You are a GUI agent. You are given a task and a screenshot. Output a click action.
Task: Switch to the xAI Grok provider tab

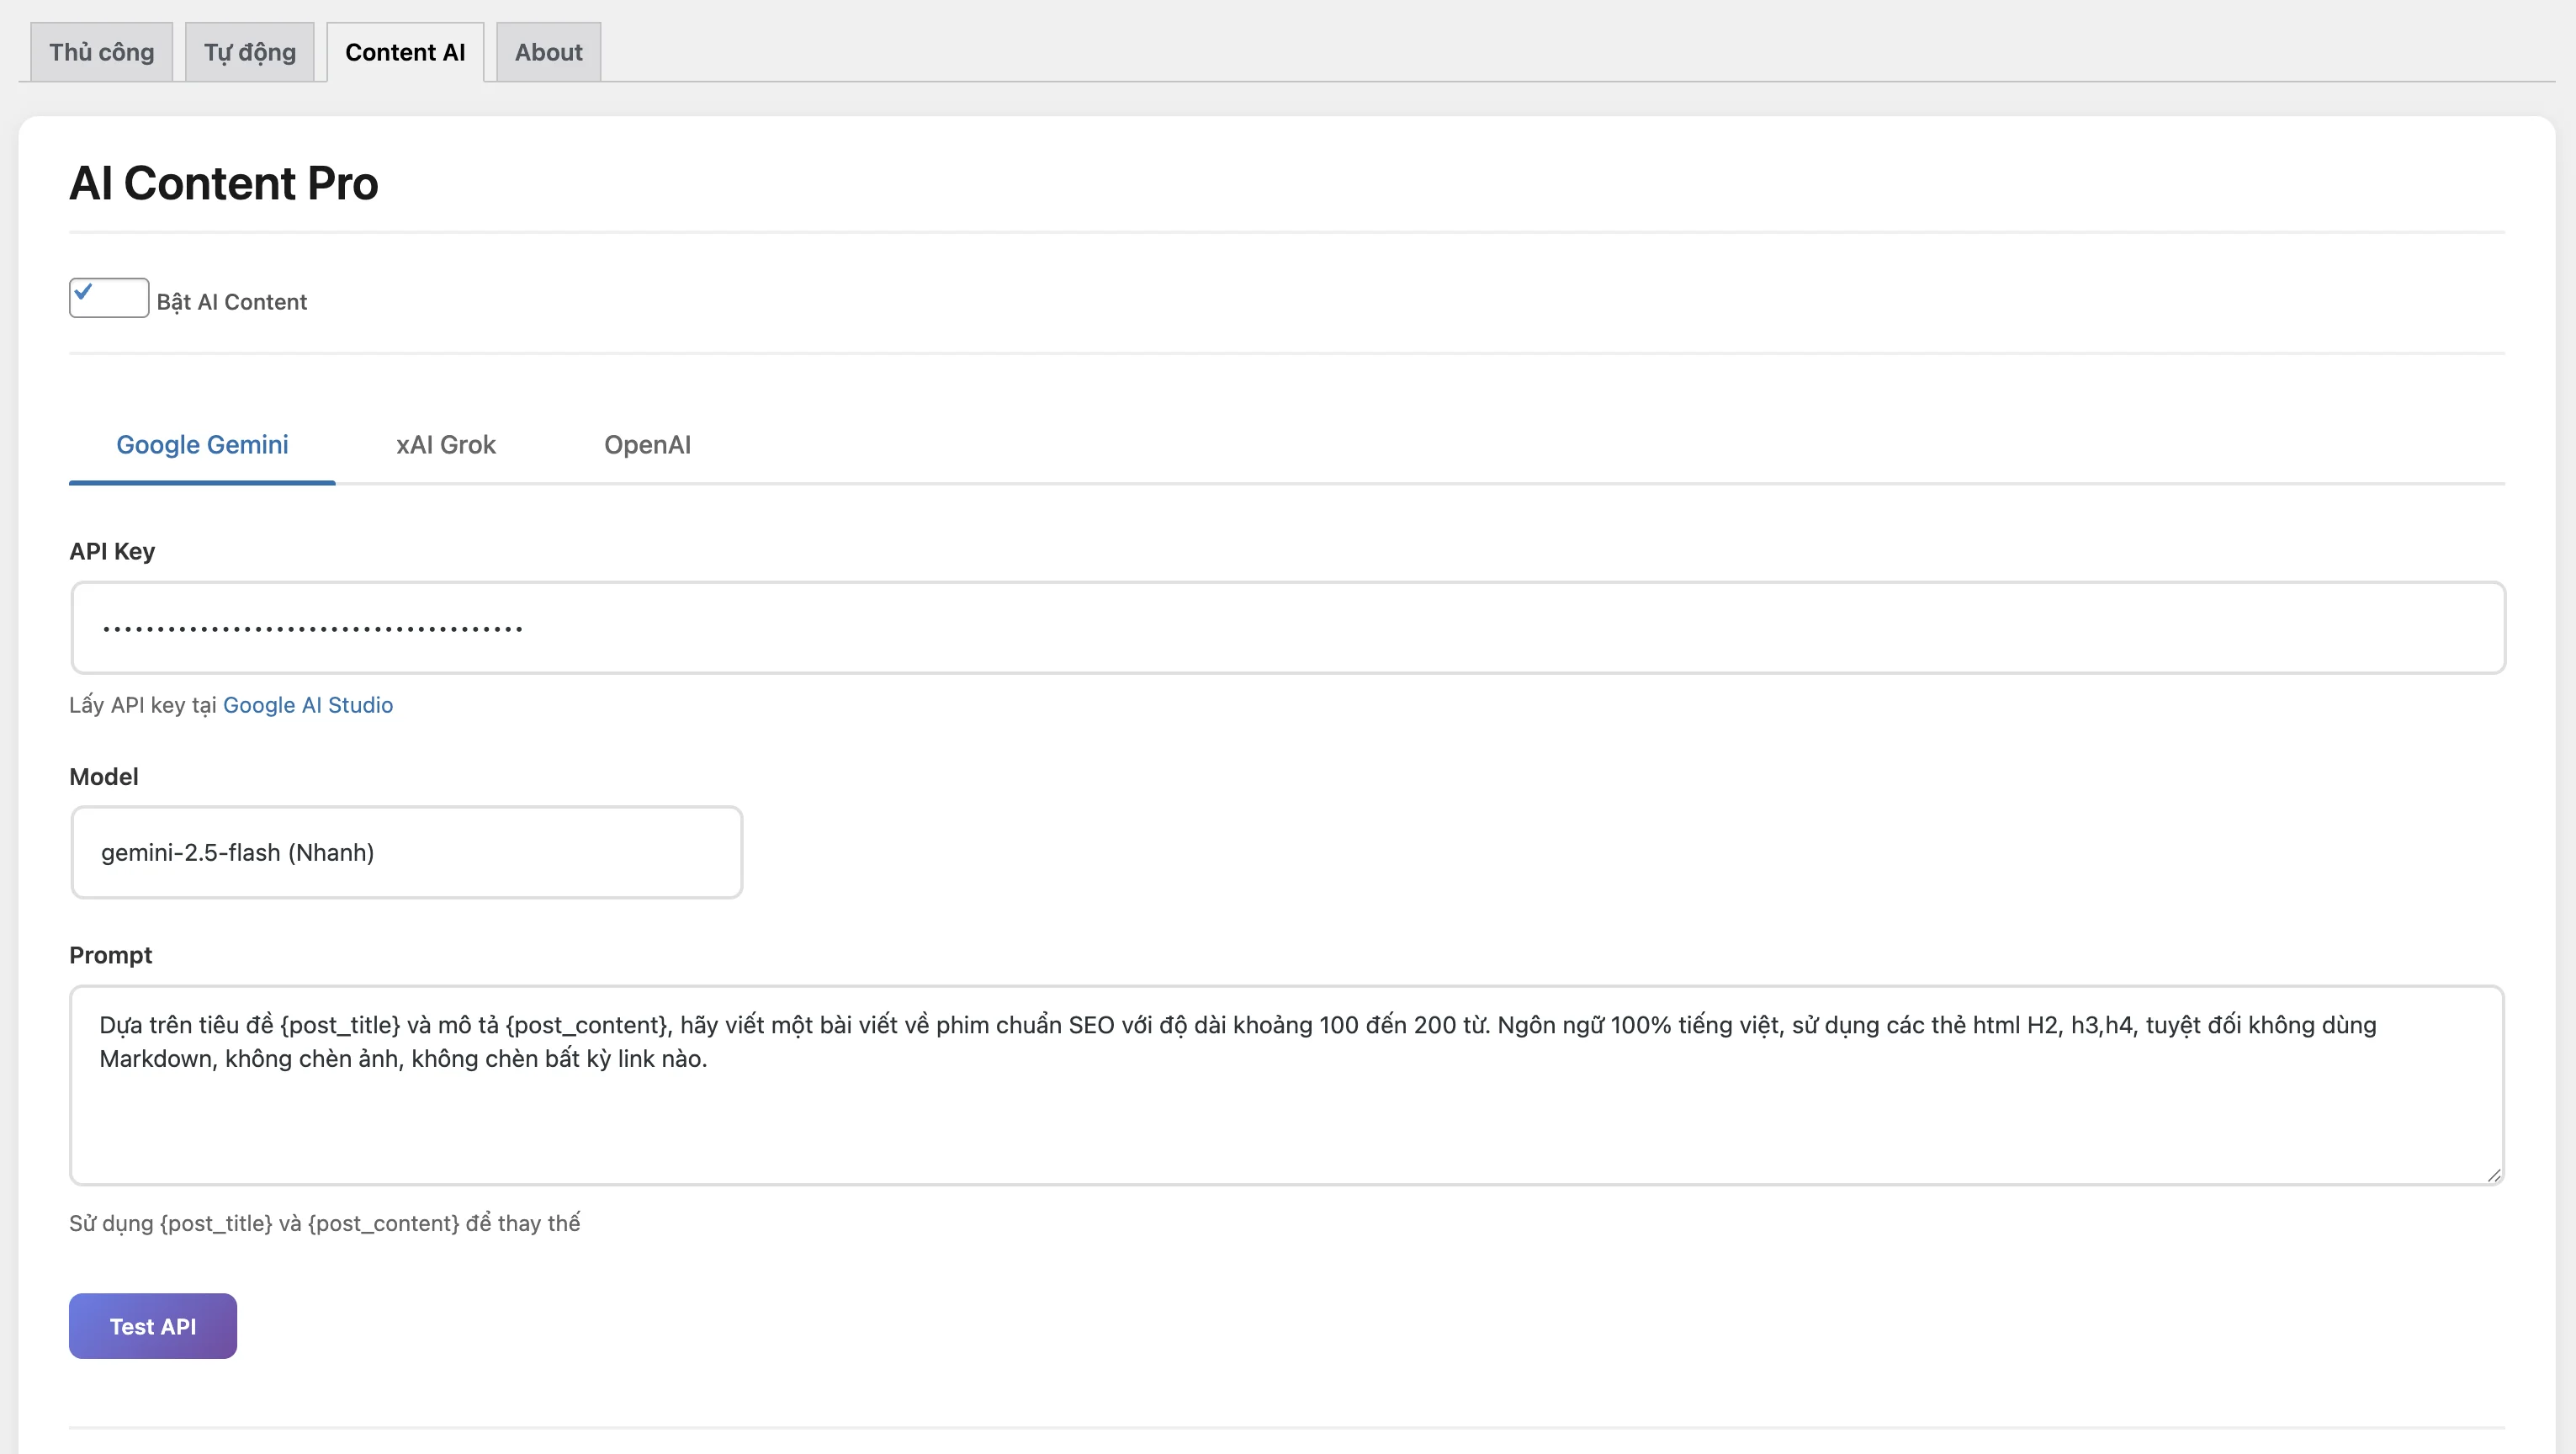click(444, 445)
